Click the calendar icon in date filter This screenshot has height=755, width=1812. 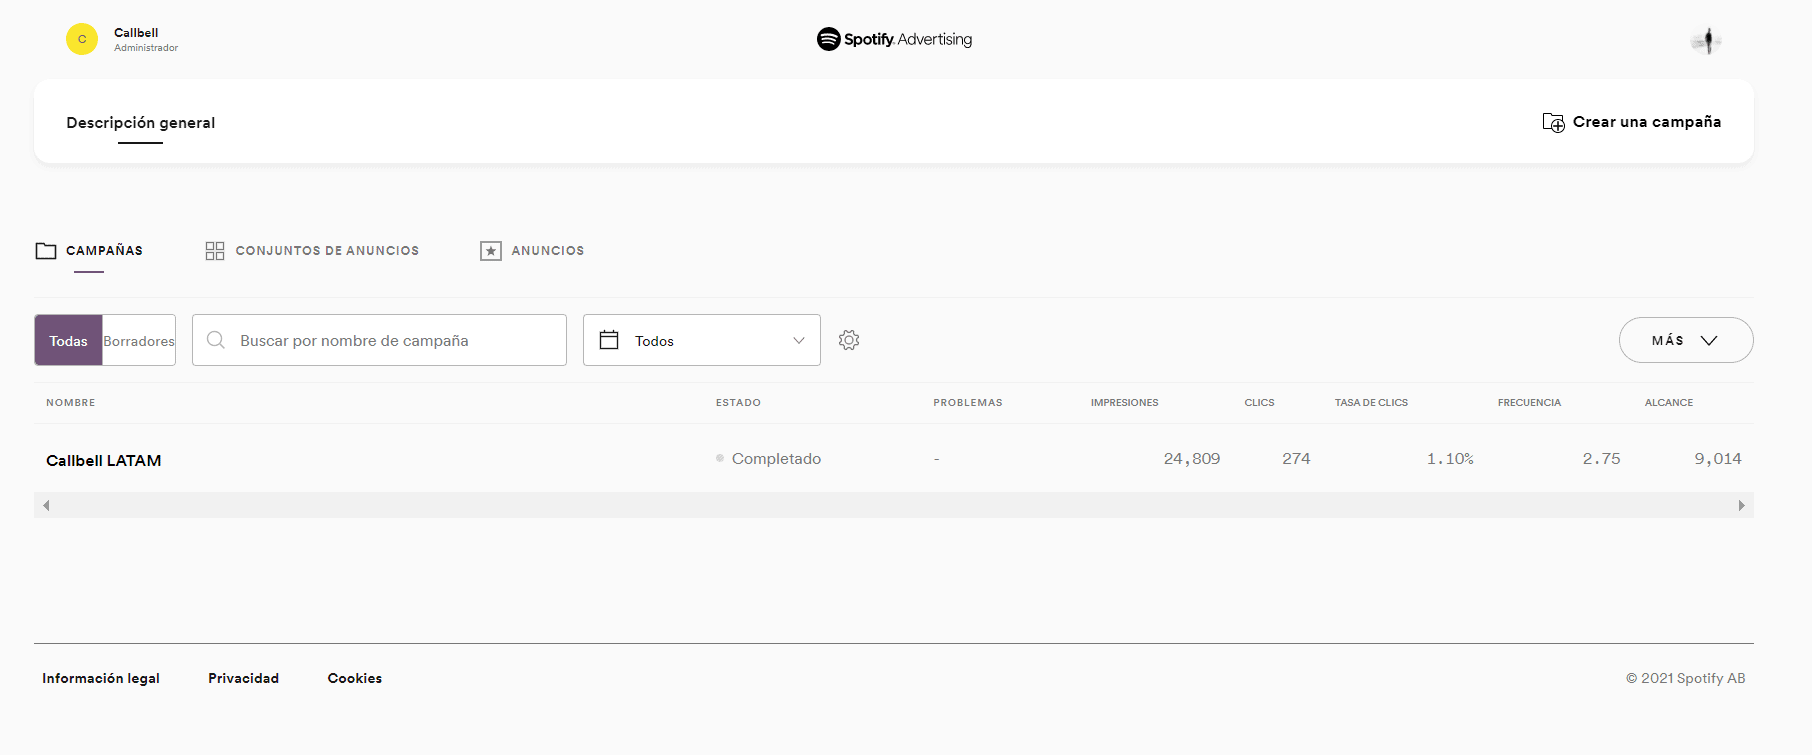(609, 340)
